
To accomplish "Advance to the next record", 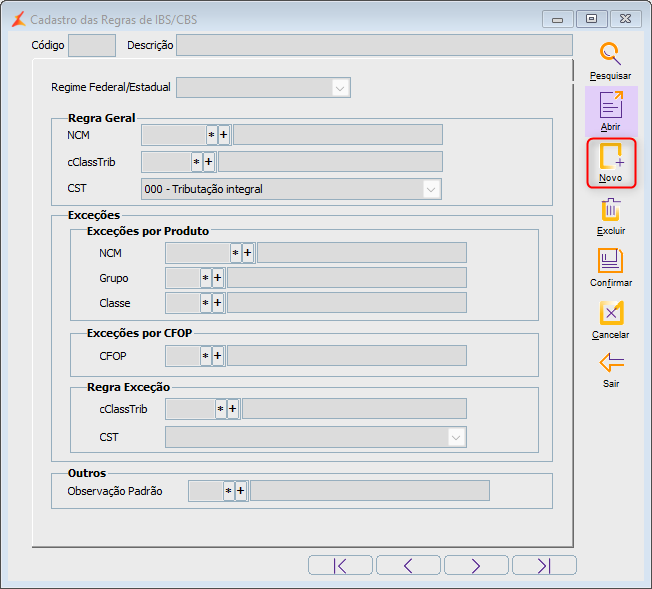I will 476,566.
